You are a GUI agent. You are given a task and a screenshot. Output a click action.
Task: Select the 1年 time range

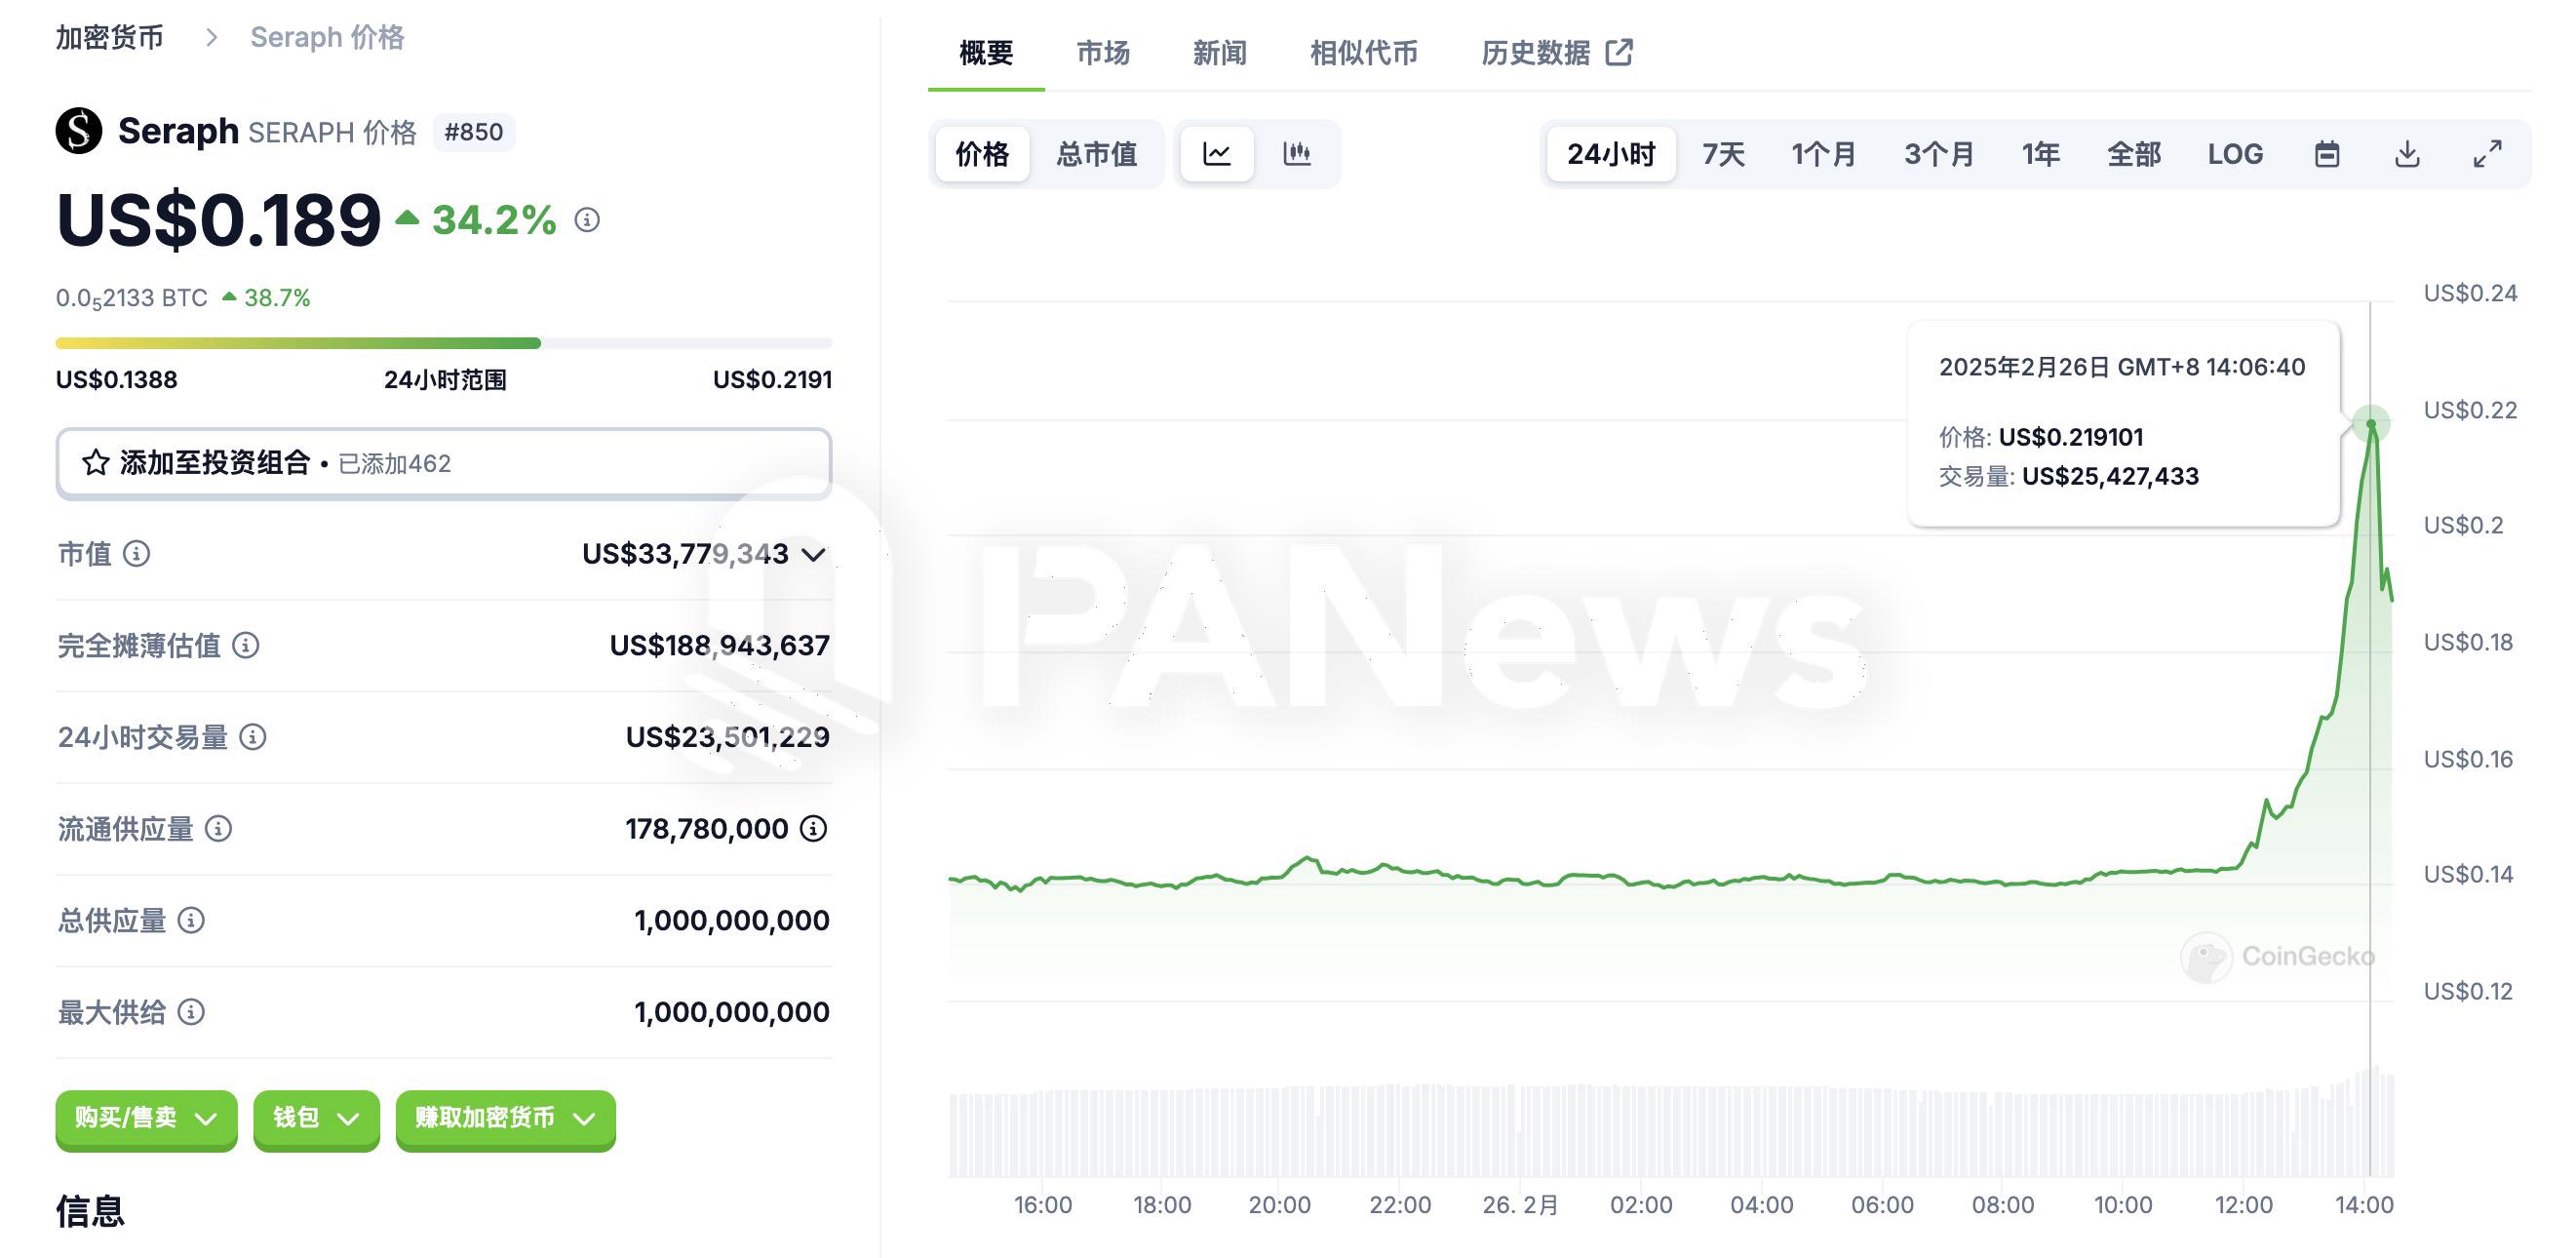[x=2040, y=154]
